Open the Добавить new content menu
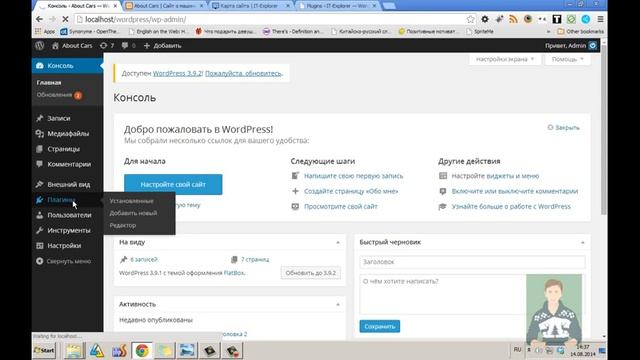 point(162,46)
